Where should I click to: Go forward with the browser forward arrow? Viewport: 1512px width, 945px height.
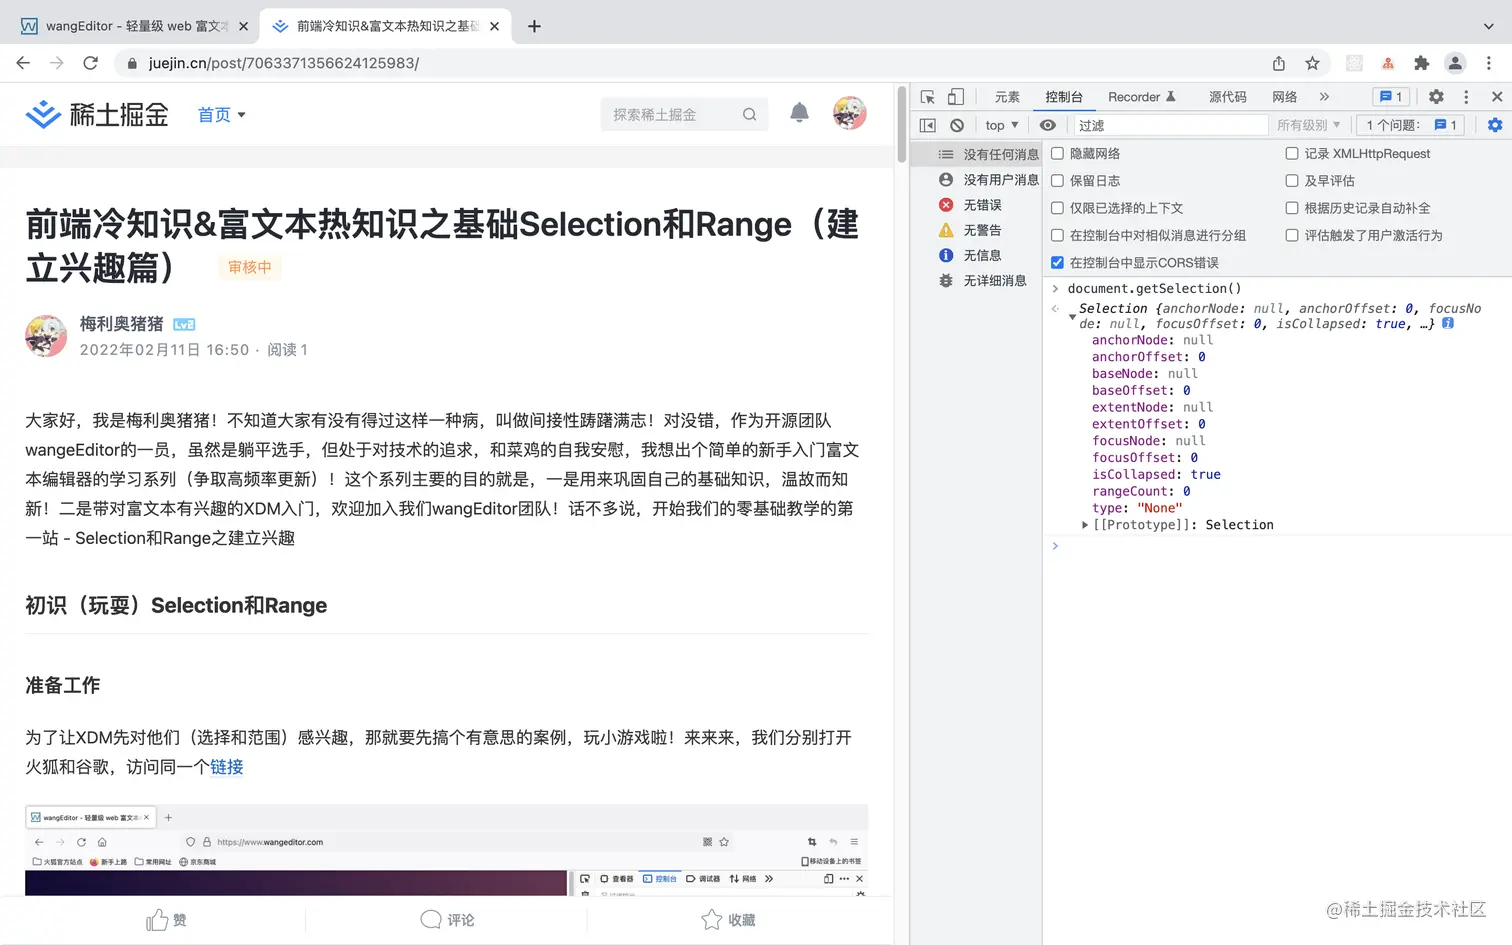click(57, 63)
